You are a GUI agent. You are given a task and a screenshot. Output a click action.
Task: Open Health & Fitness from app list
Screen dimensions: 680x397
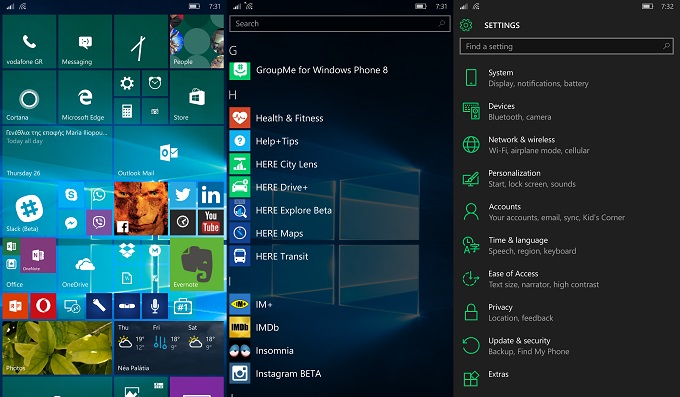coord(277,118)
